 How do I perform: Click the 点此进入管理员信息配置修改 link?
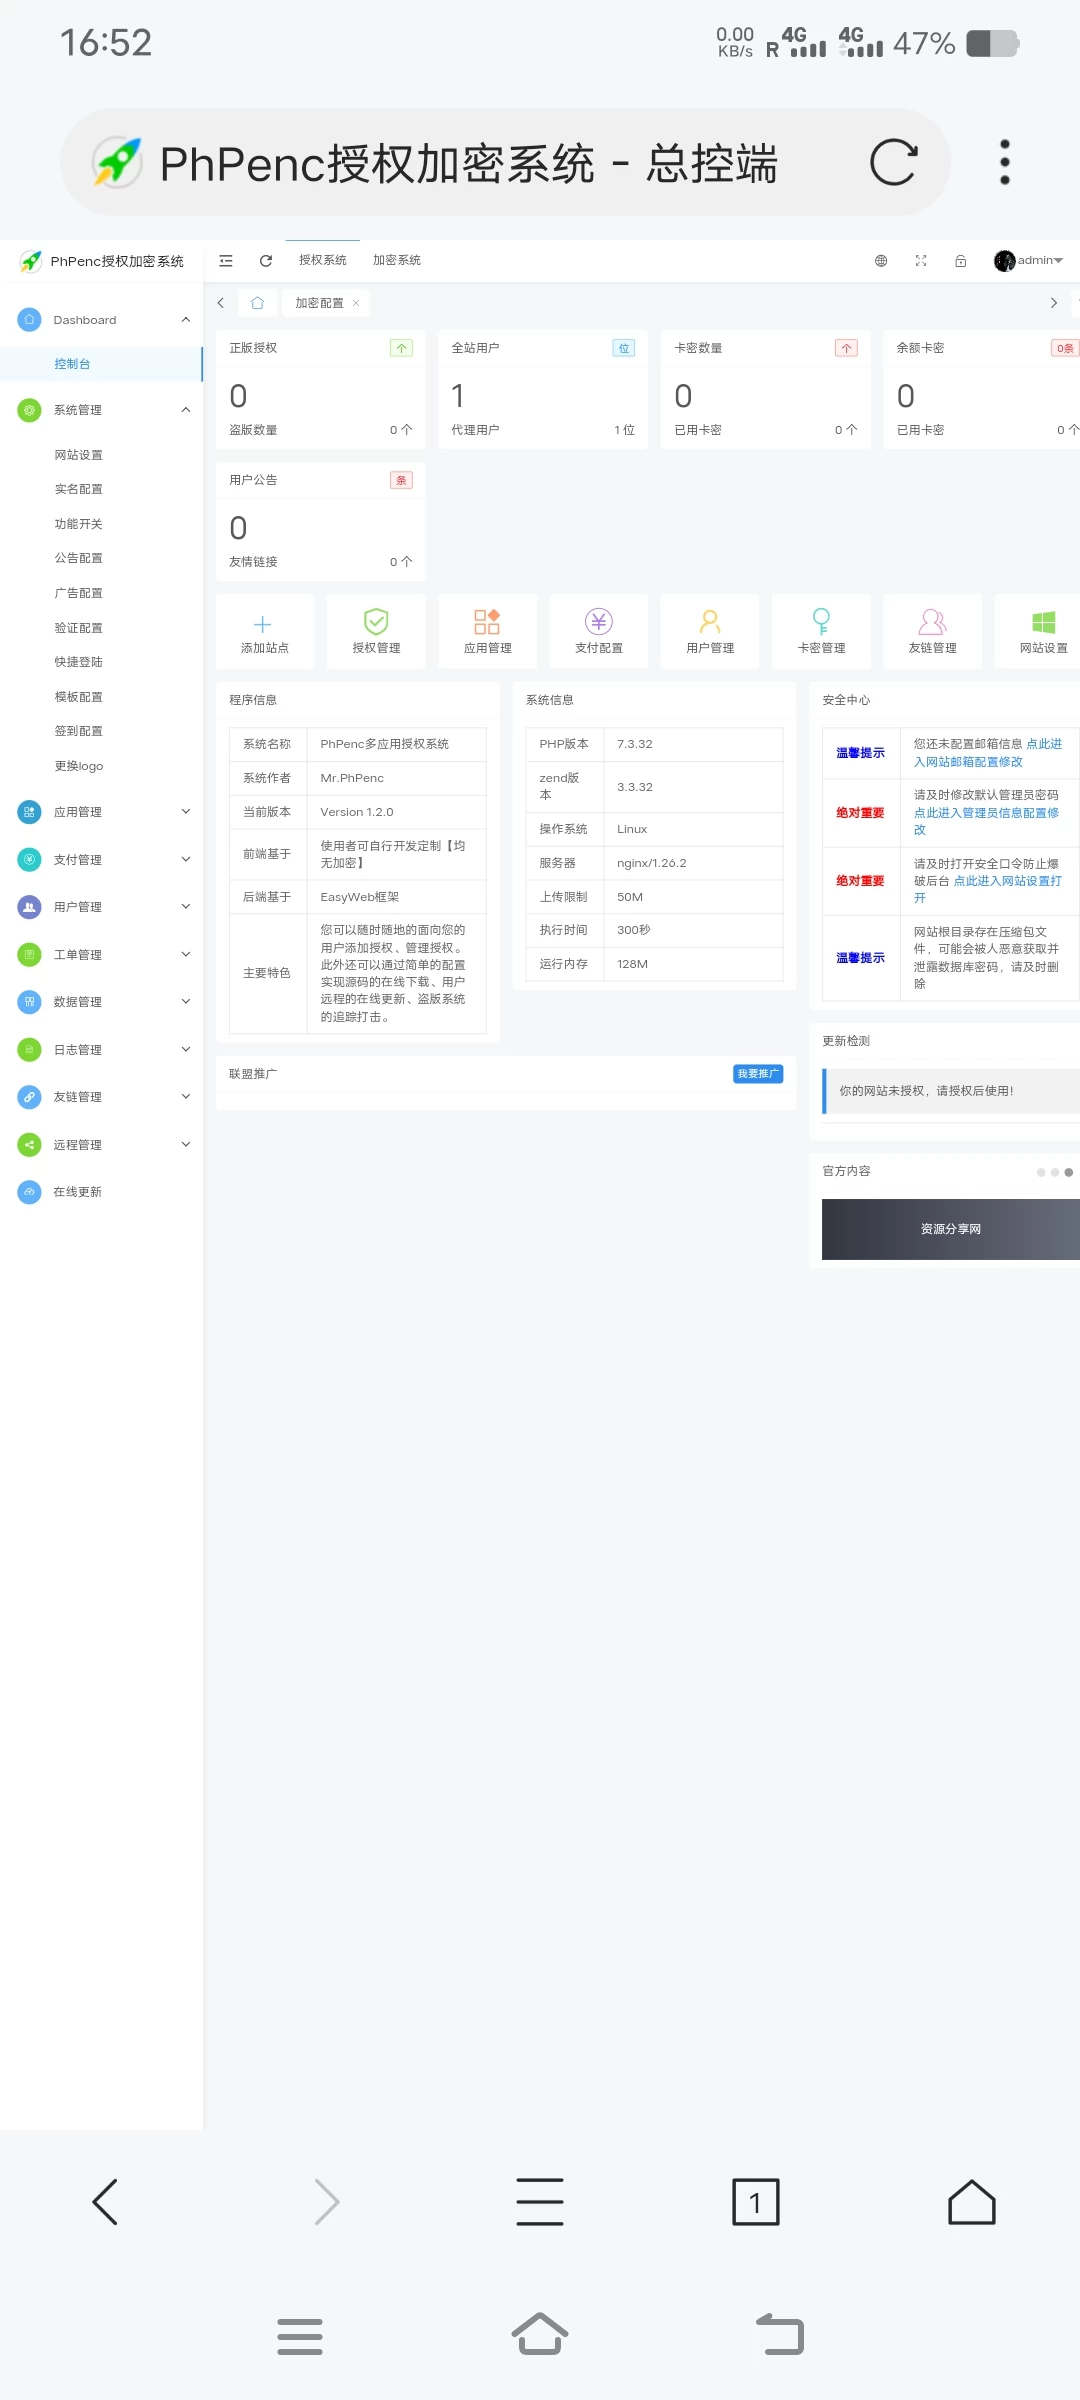click(985, 814)
